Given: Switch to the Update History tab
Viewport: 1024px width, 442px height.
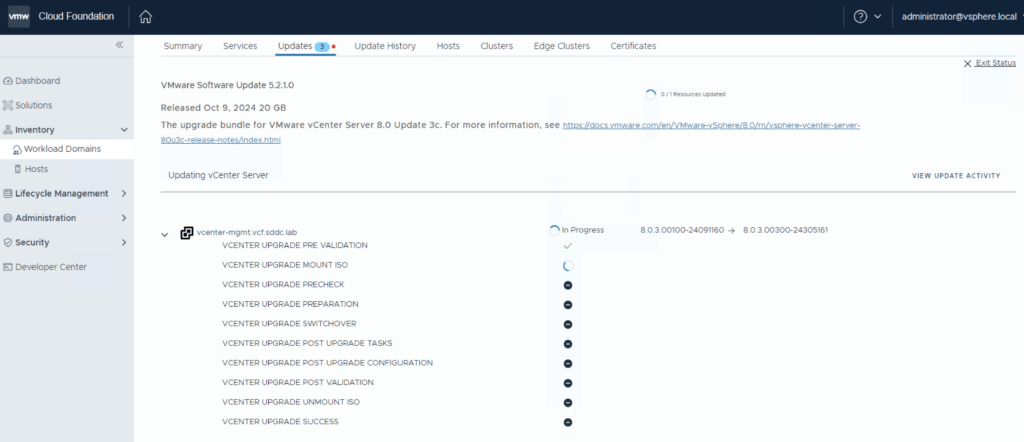Looking at the screenshot, I should pyautogui.click(x=385, y=46).
